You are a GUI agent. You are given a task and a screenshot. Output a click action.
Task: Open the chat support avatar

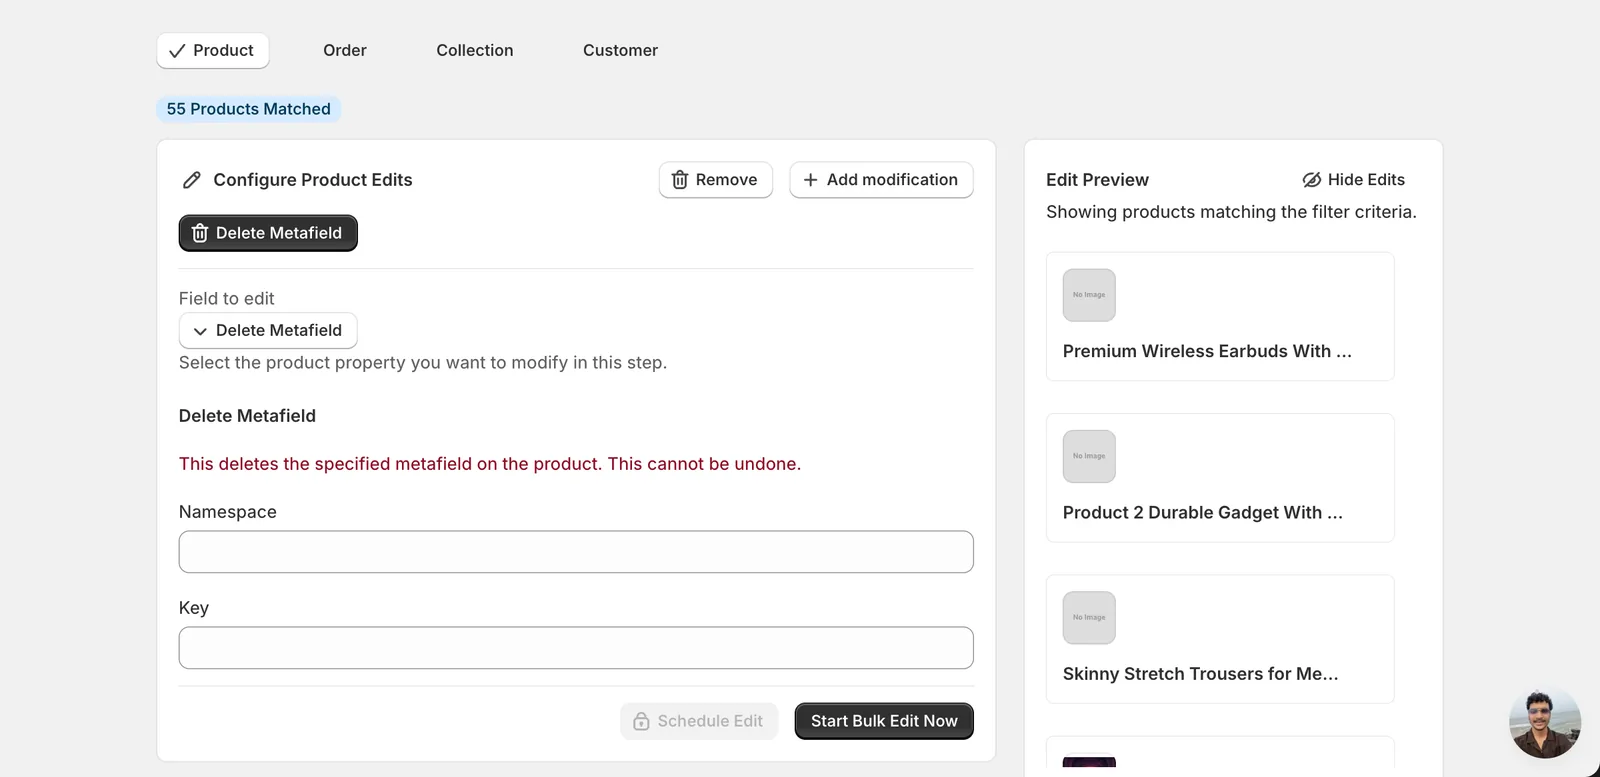click(x=1545, y=723)
